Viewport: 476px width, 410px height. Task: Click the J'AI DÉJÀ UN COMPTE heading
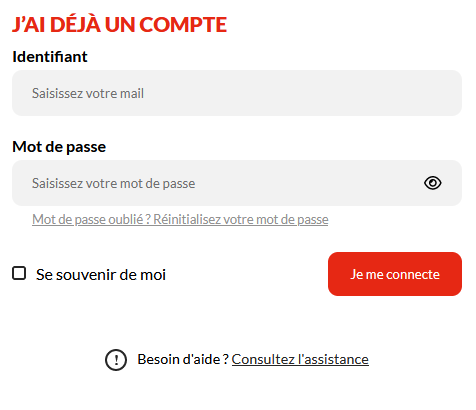119,24
